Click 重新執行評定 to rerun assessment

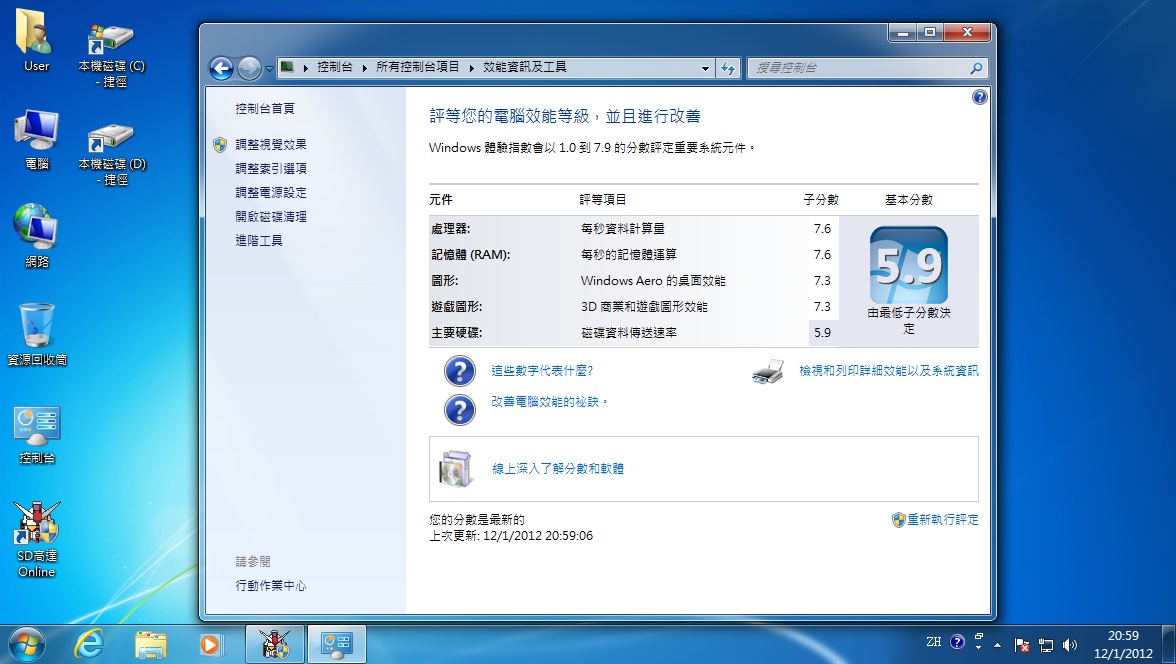(x=943, y=520)
